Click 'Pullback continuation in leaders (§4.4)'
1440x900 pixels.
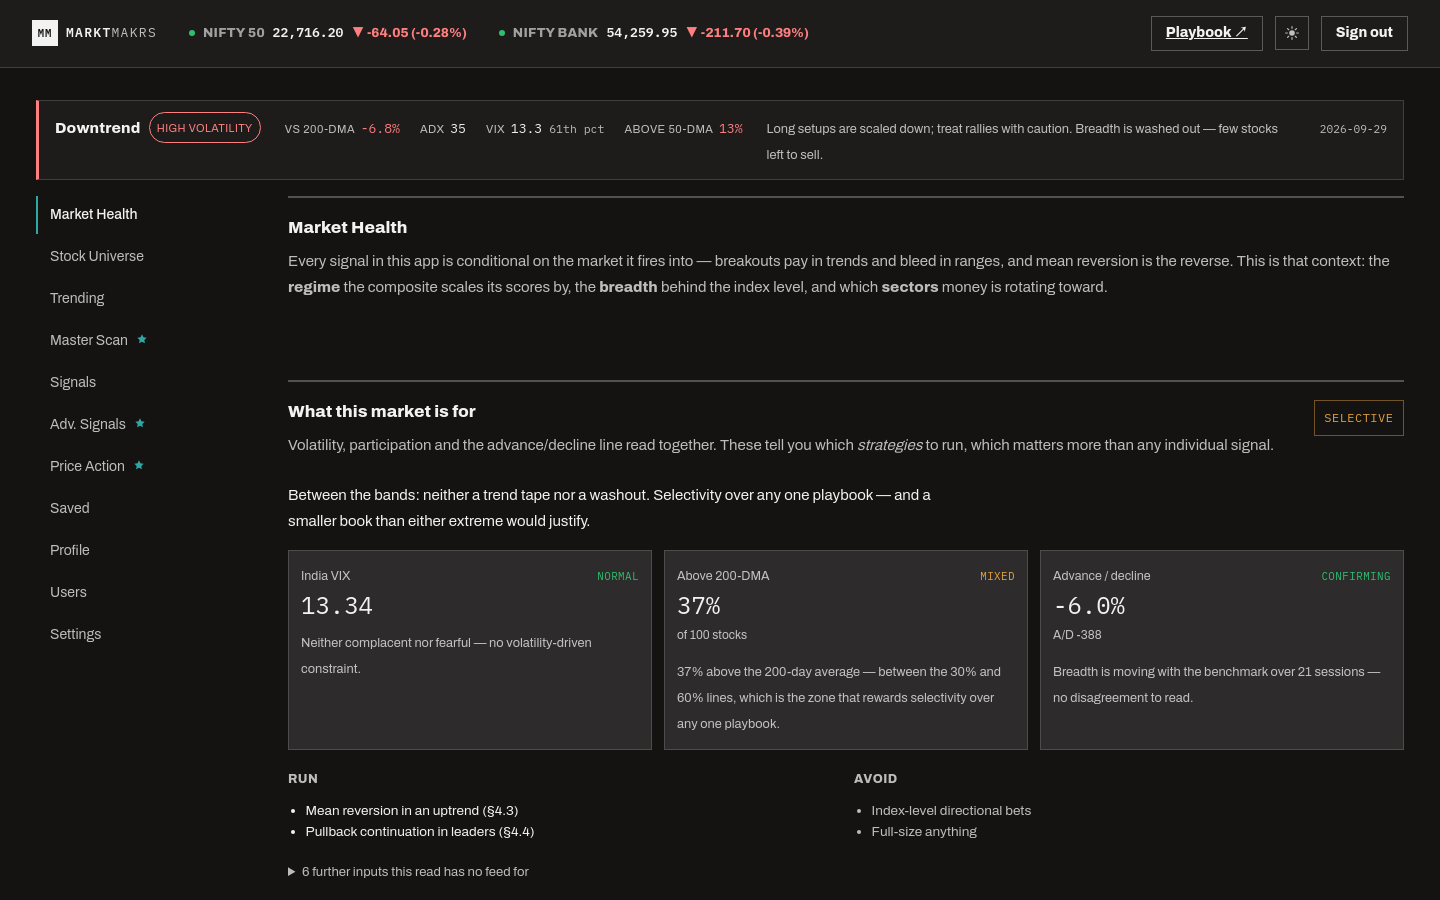coord(420,832)
